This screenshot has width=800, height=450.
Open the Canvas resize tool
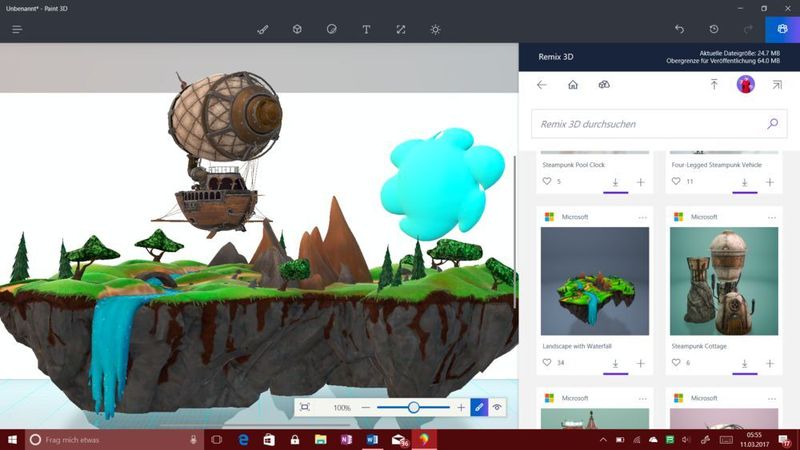tap(401, 30)
